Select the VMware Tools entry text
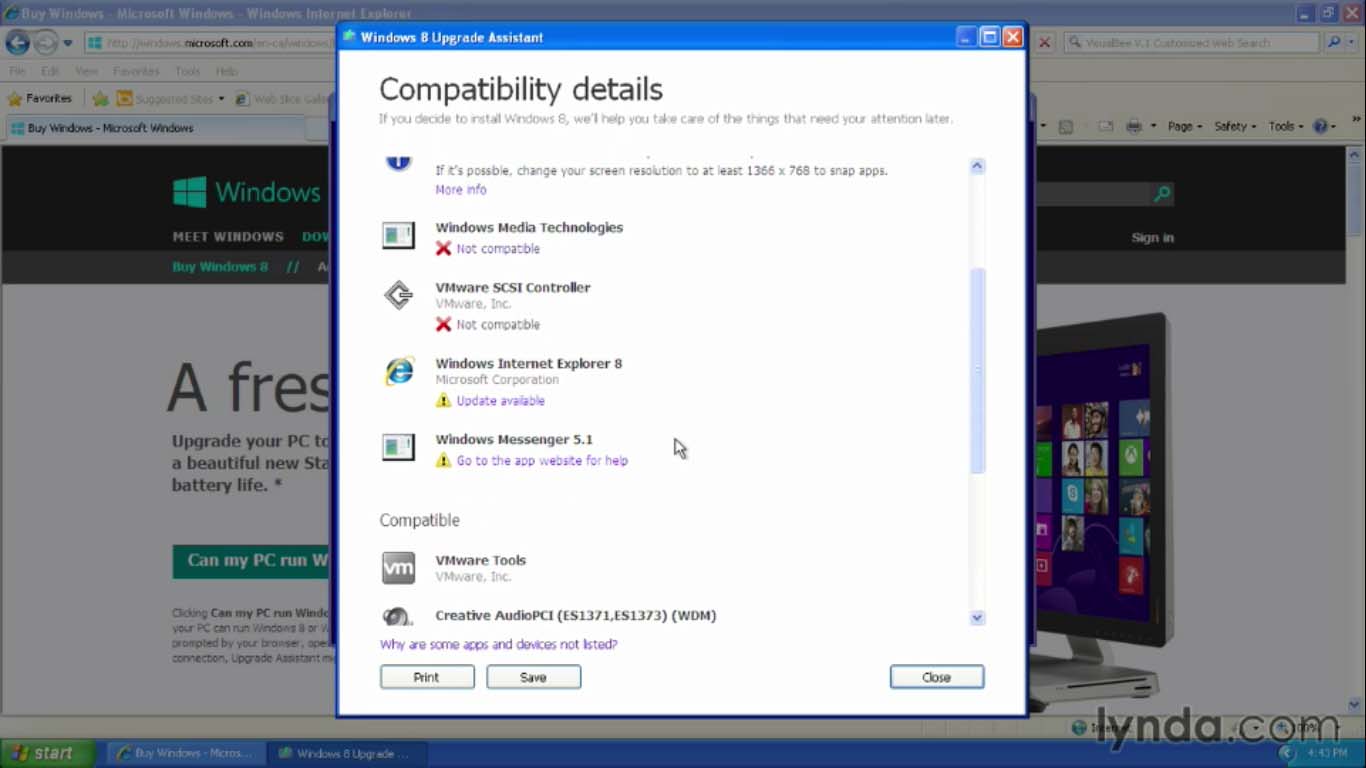Image resolution: width=1366 pixels, height=768 pixels. [480, 561]
